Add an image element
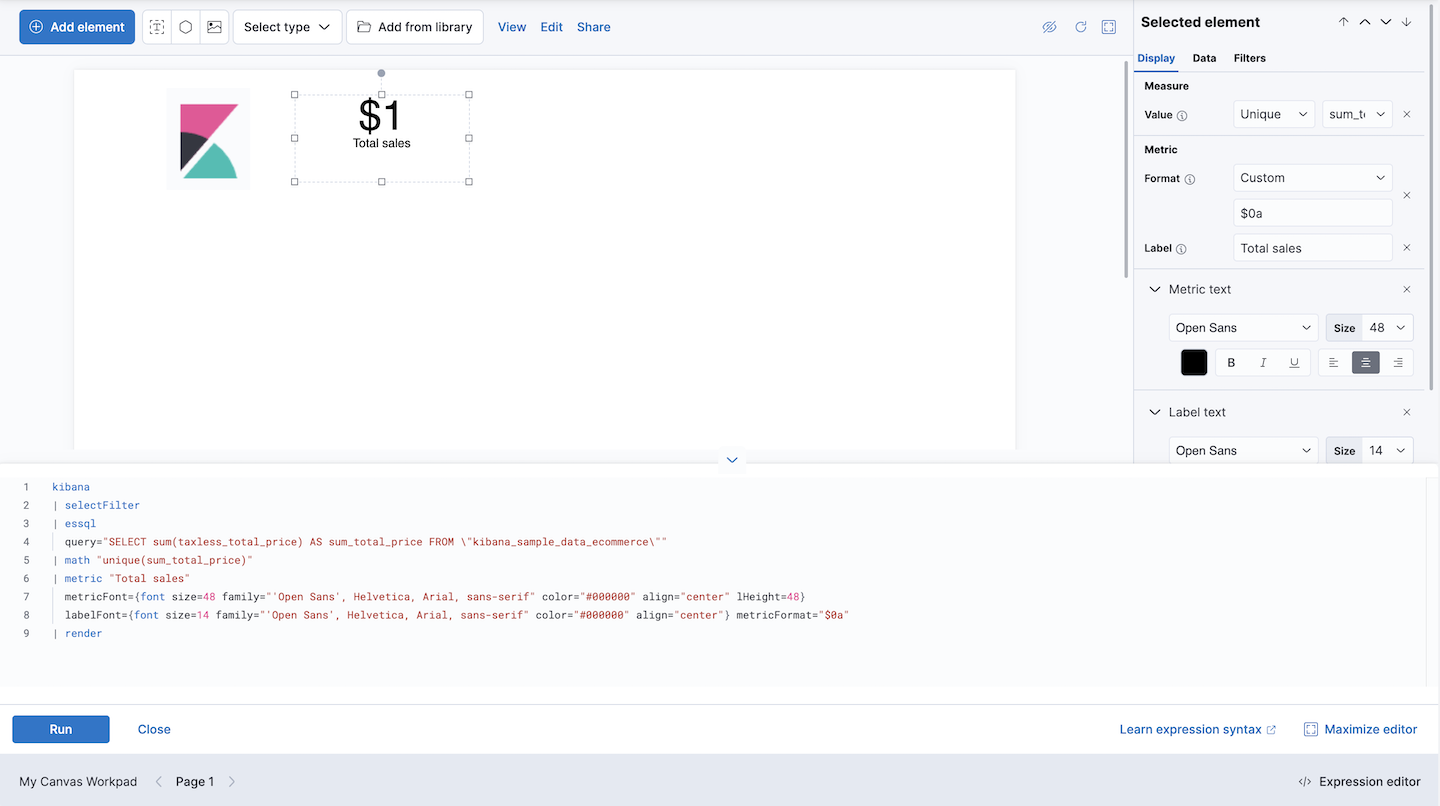The image size is (1440, 806). click(x=214, y=27)
